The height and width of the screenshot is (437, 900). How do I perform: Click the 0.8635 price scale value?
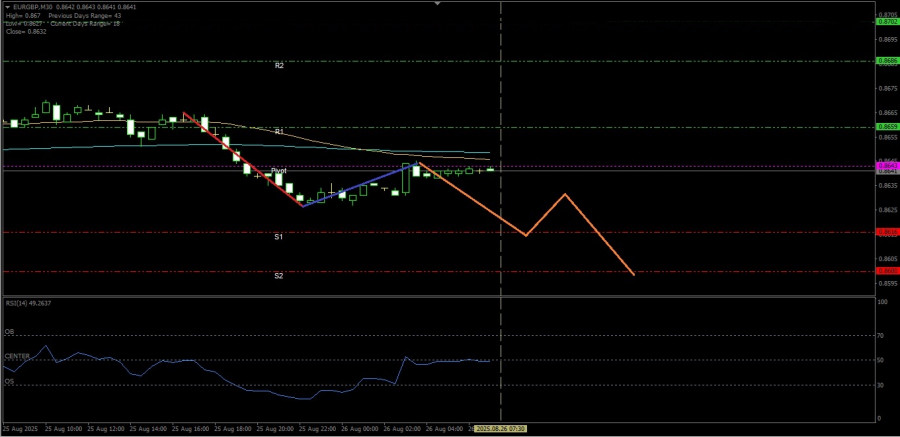887,186
